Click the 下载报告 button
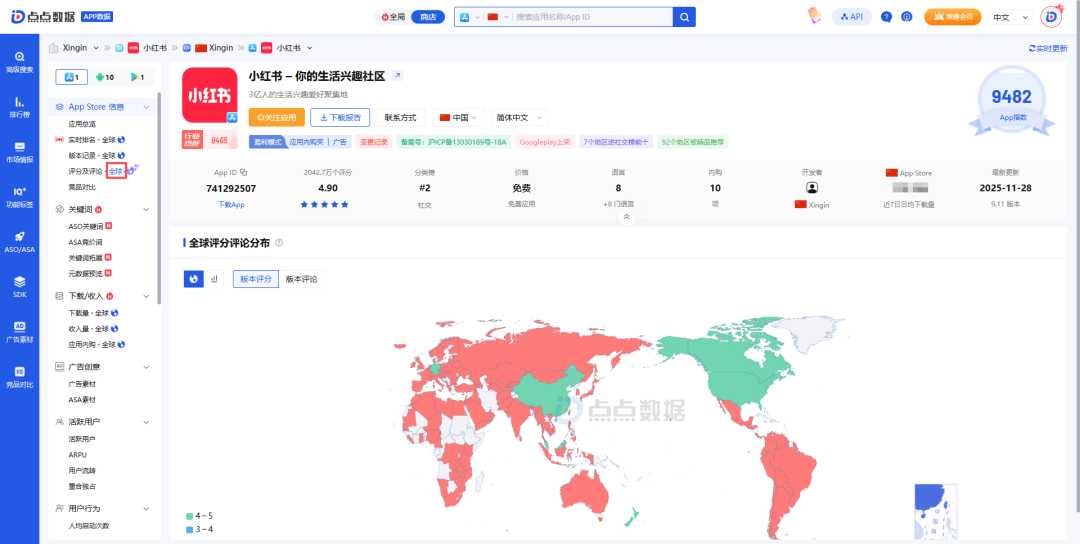This screenshot has width=1080, height=544. (x=340, y=118)
